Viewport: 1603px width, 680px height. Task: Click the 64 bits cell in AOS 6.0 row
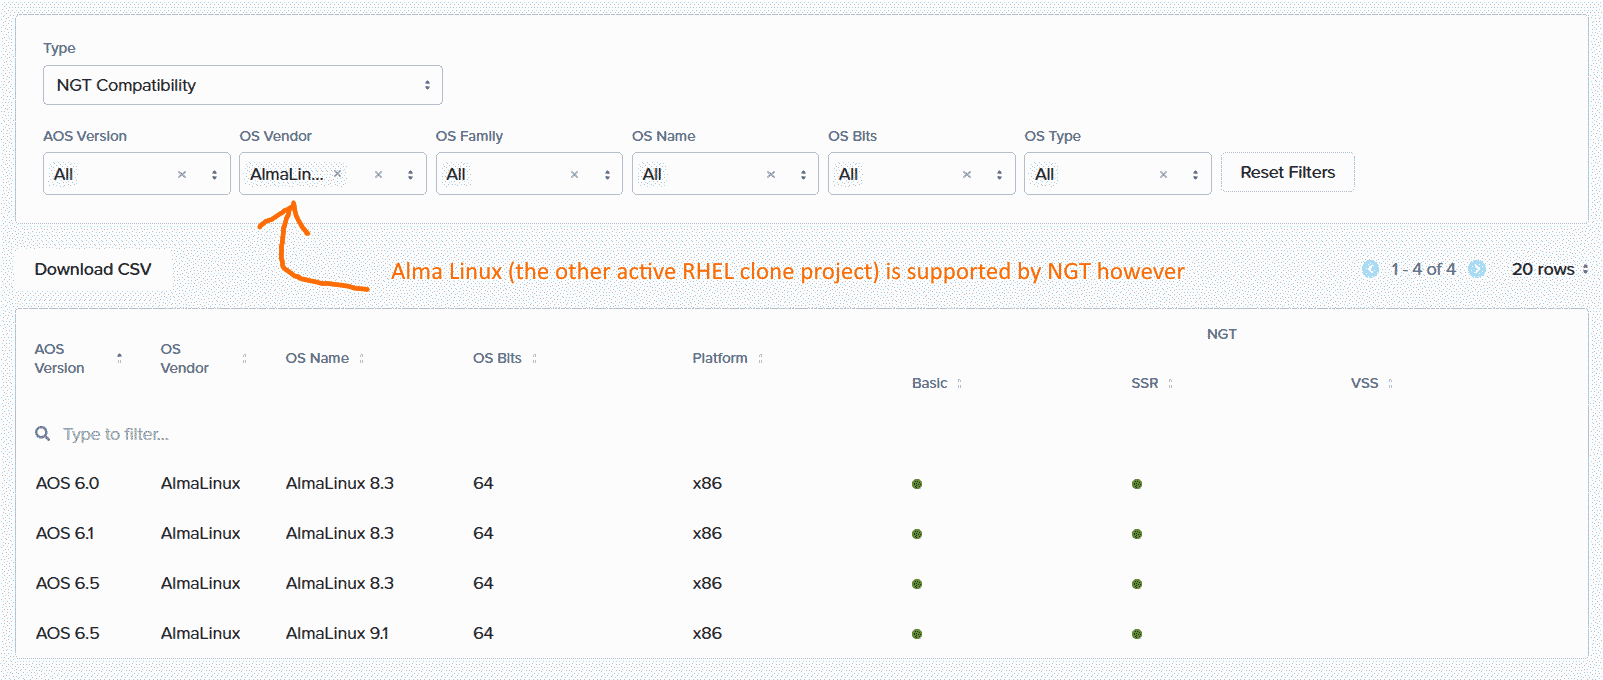coord(483,483)
